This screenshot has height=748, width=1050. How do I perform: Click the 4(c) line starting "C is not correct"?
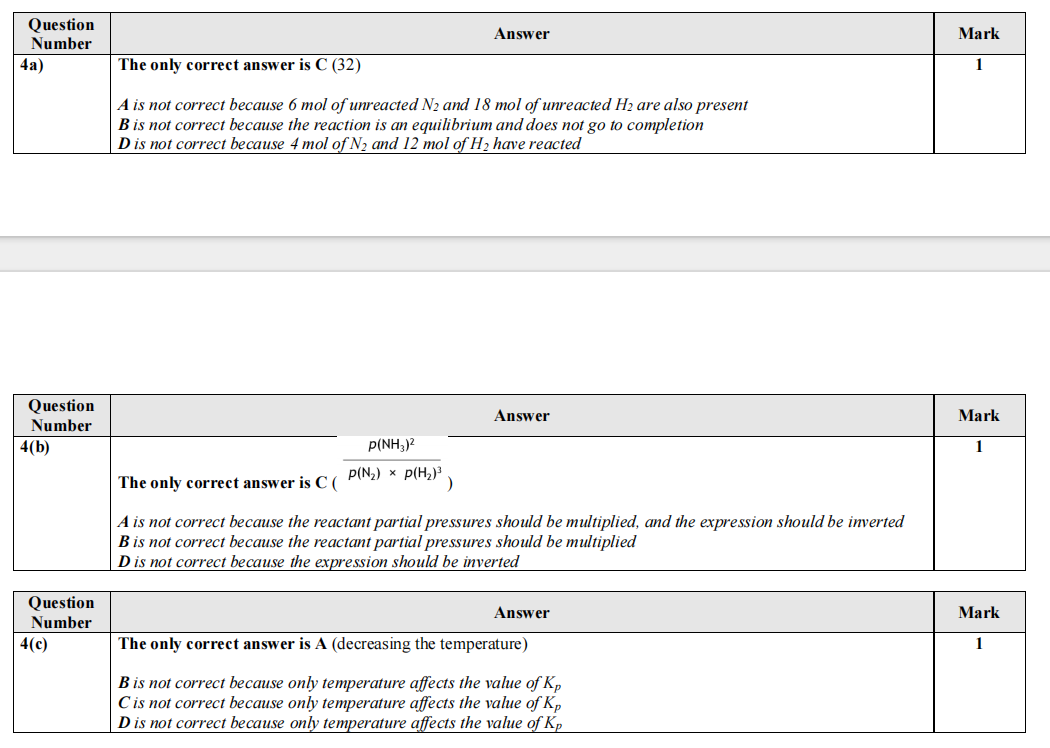click(x=346, y=703)
